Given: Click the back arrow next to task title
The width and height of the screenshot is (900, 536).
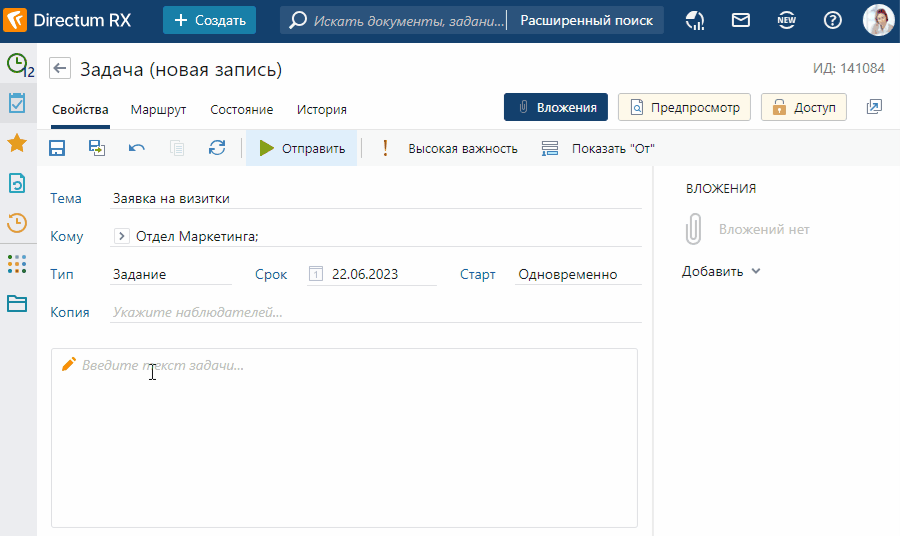Looking at the screenshot, I should (x=60, y=69).
